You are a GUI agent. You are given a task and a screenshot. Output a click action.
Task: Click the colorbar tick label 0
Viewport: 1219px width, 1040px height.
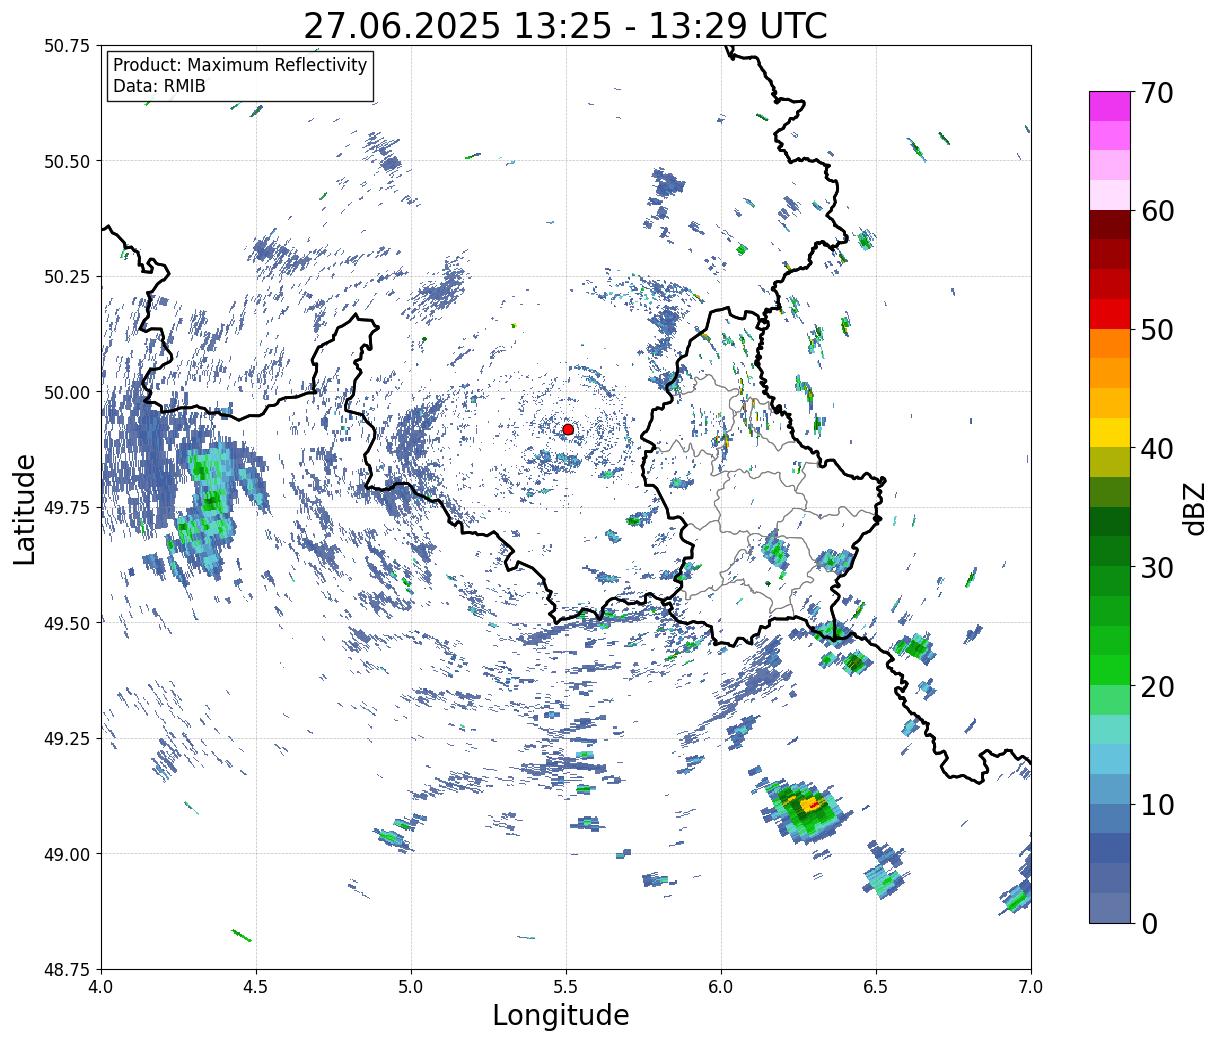coord(1149,924)
